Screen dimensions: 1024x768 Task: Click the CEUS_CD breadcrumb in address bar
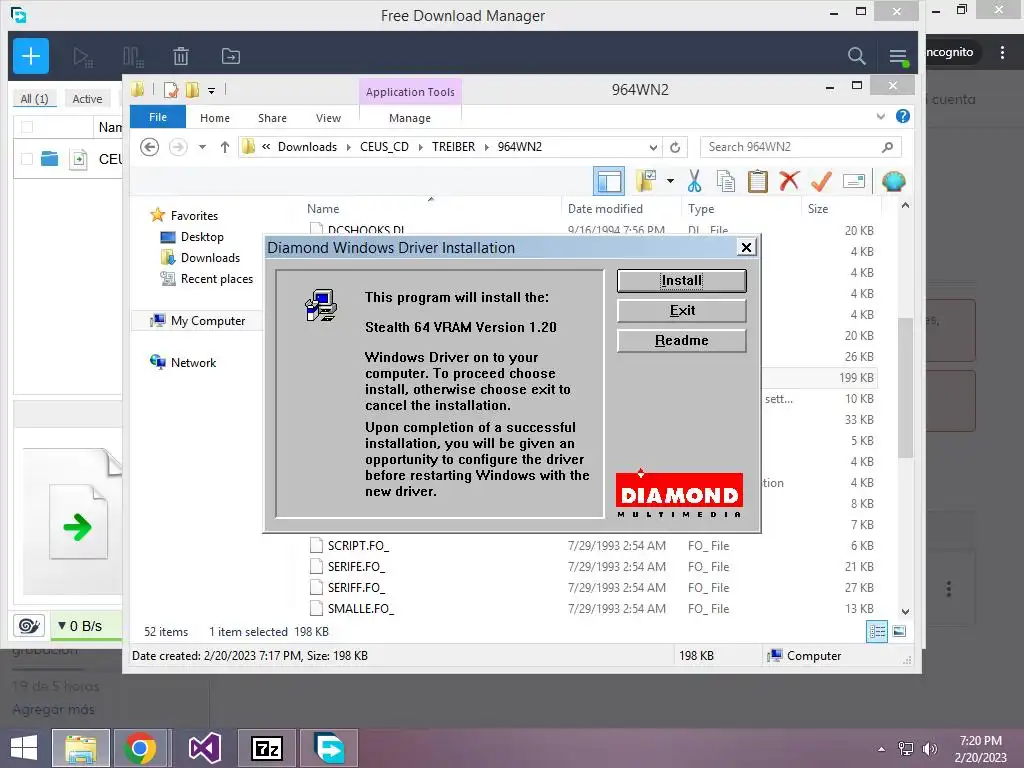384,147
